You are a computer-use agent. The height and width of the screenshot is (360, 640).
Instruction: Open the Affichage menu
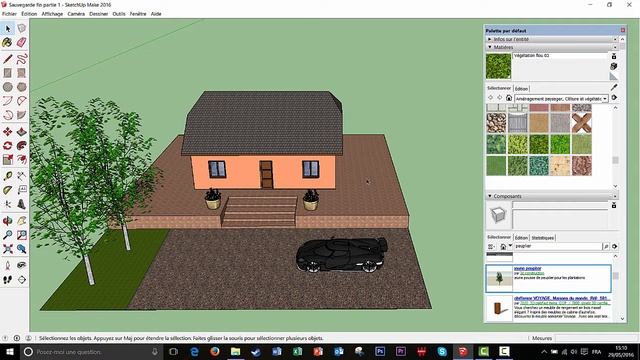pyautogui.click(x=52, y=14)
